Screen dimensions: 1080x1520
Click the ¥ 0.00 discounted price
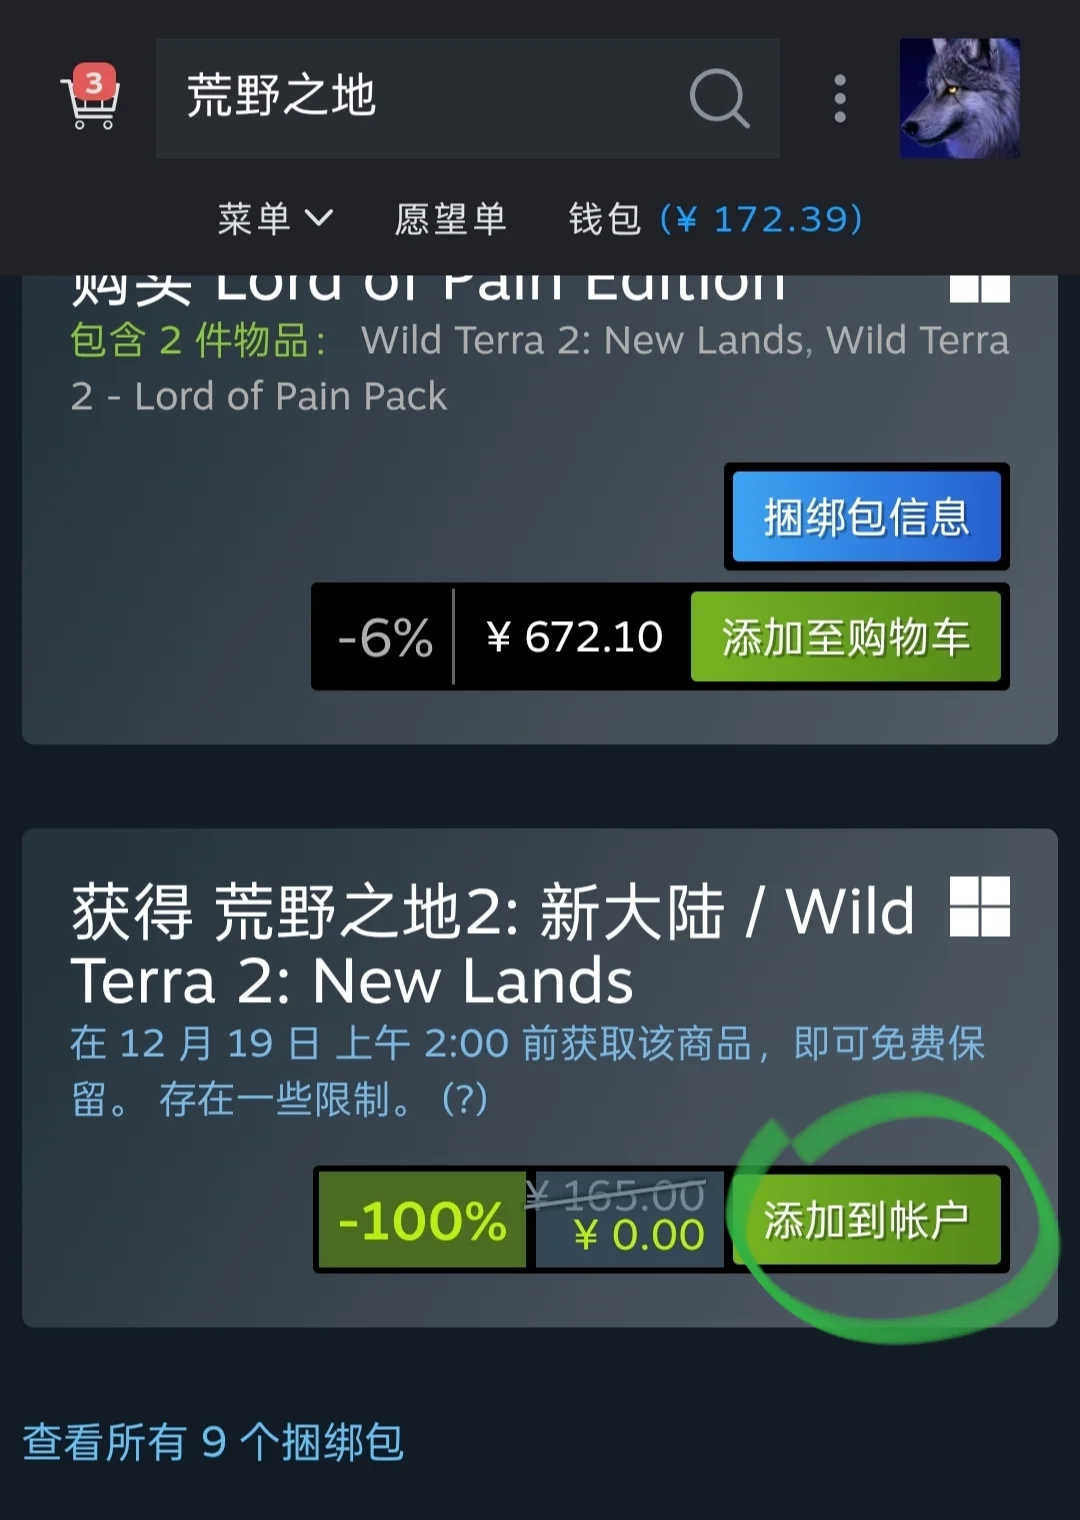click(639, 1236)
